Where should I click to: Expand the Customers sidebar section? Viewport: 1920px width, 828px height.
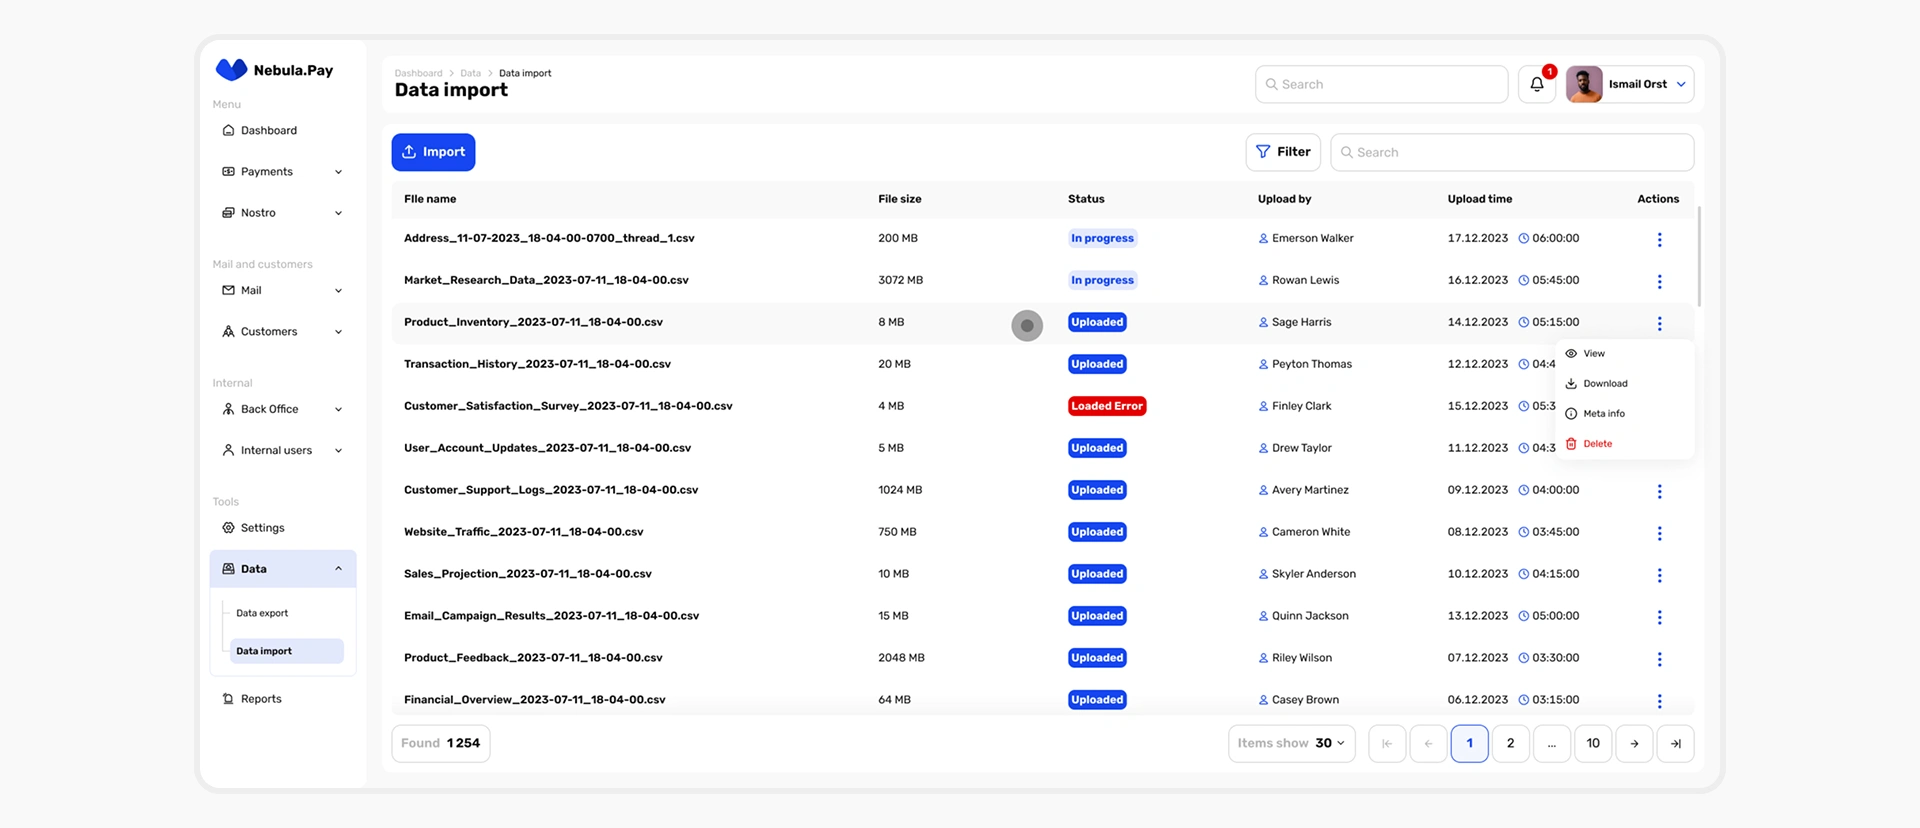(282, 332)
